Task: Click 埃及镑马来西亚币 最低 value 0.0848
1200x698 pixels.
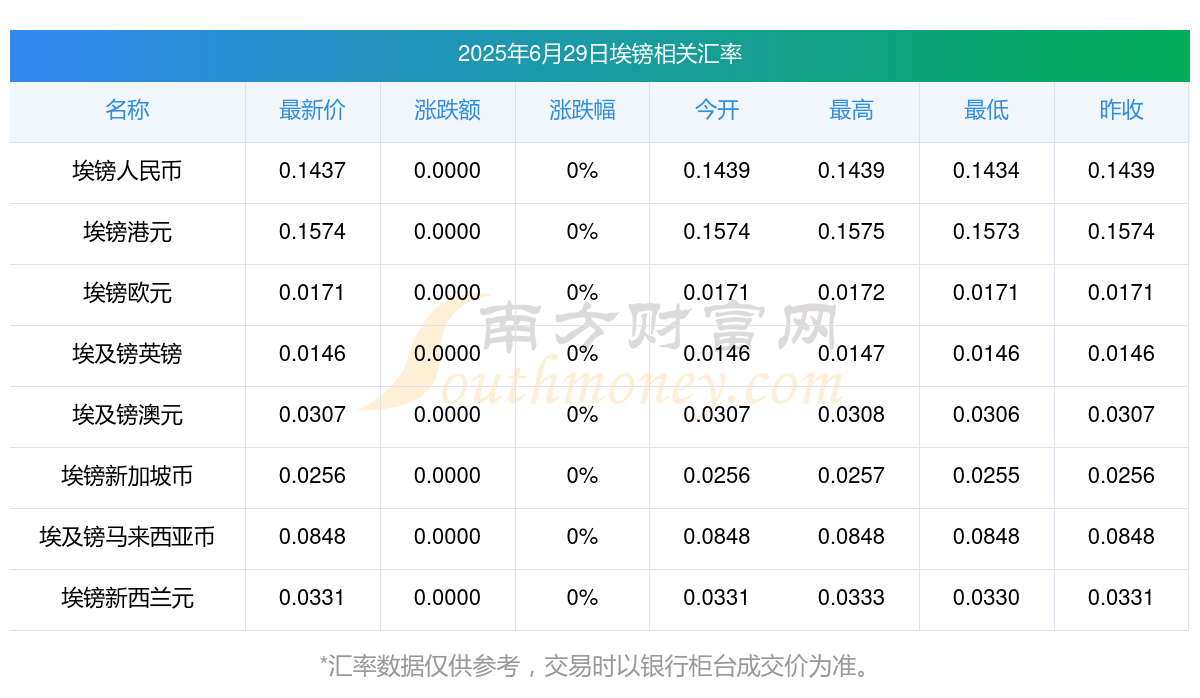Action: click(x=986, y=537)
